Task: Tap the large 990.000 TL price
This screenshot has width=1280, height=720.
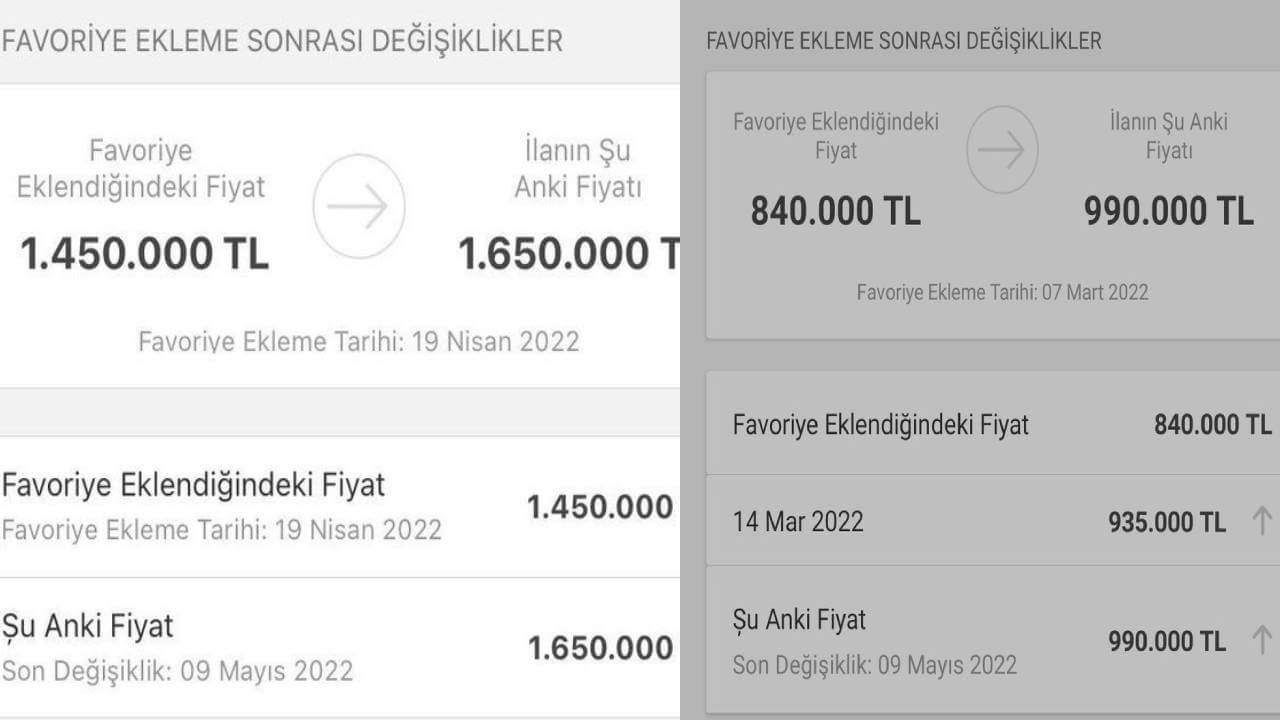Action: [1168, 211]
